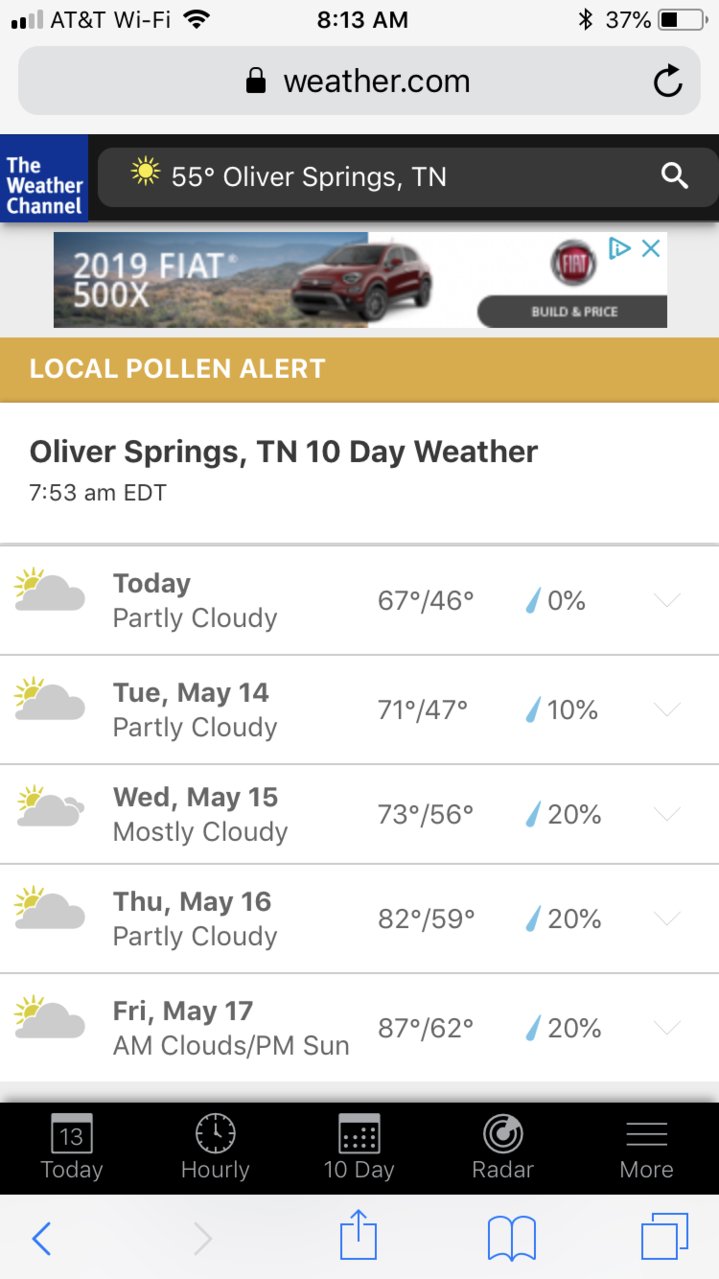
Task: Expand Today forecast details chevron
Action: 667,600
